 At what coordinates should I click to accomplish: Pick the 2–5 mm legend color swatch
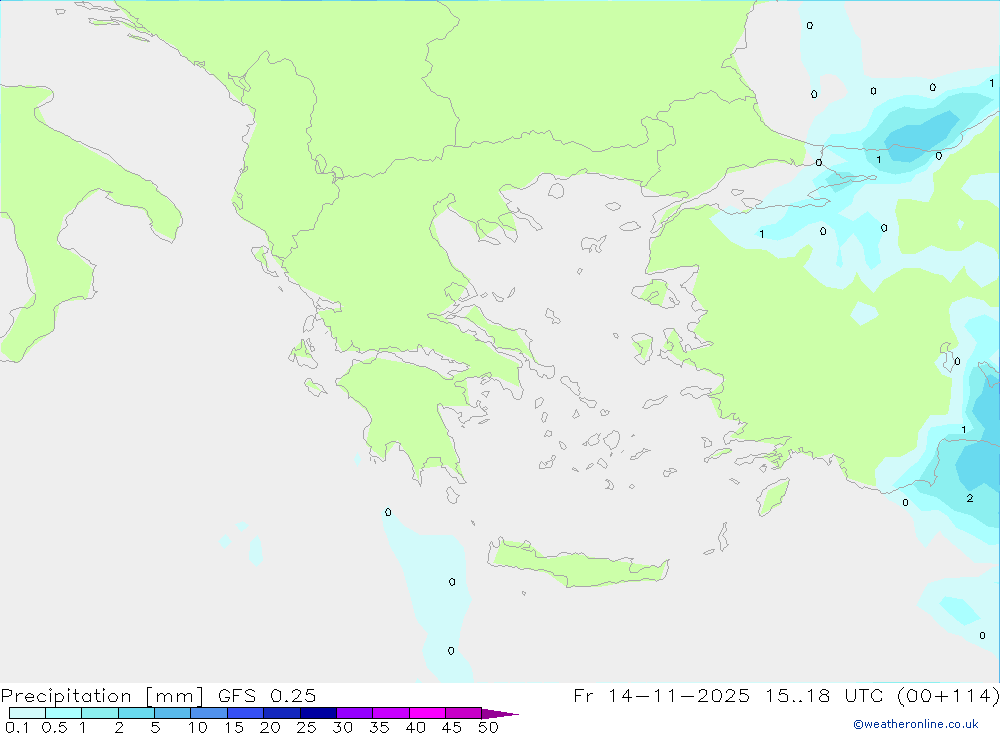pyautogui.click(x=136, y=713)
